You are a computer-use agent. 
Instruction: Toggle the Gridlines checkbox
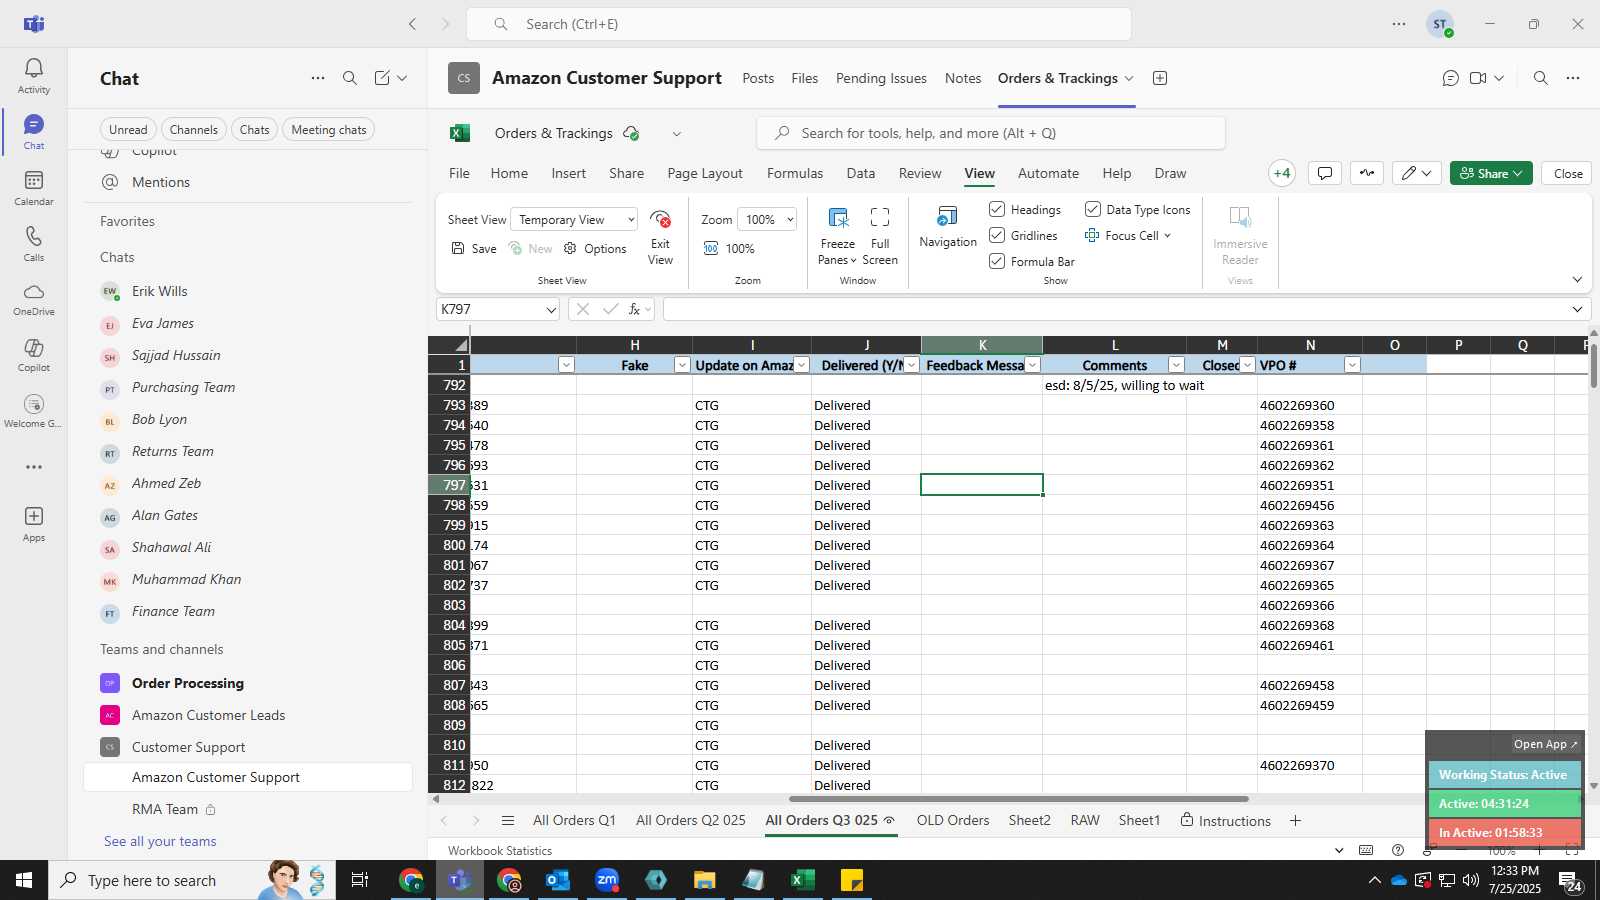997,235
